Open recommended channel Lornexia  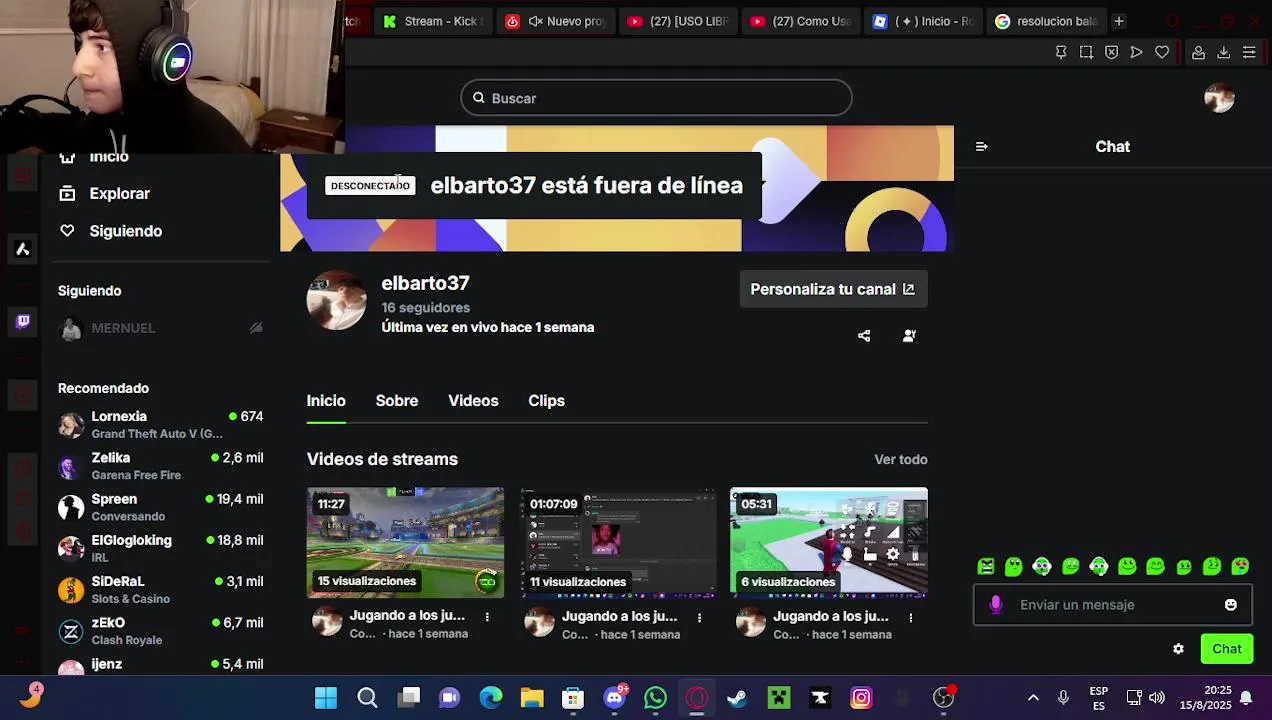(160, 425)
